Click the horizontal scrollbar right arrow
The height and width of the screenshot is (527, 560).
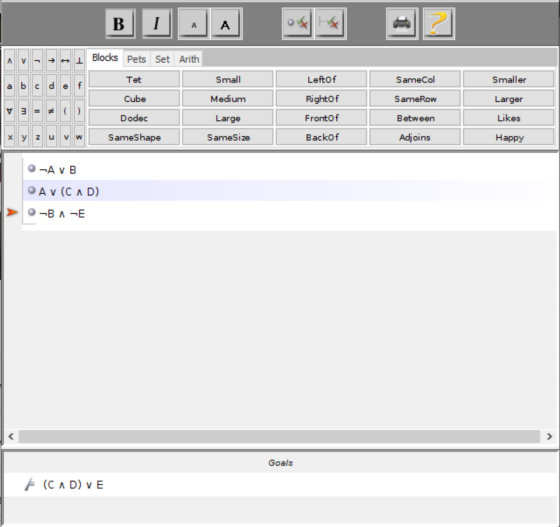point(549,436)
